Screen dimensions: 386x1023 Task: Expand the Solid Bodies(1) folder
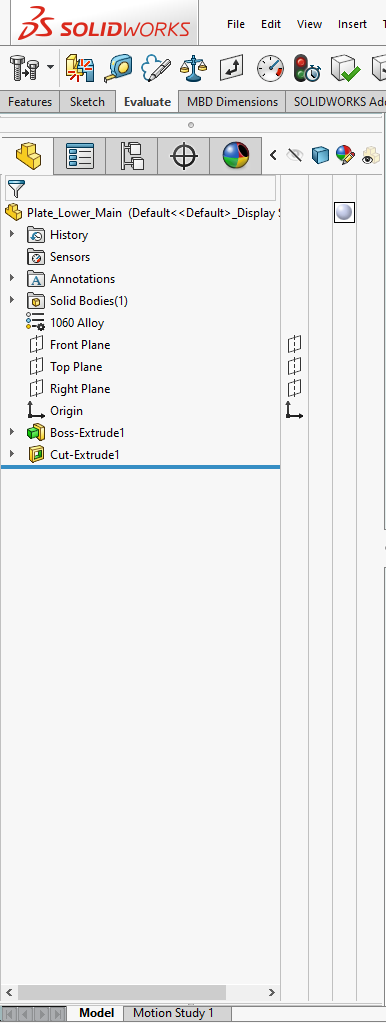[11, 300]
